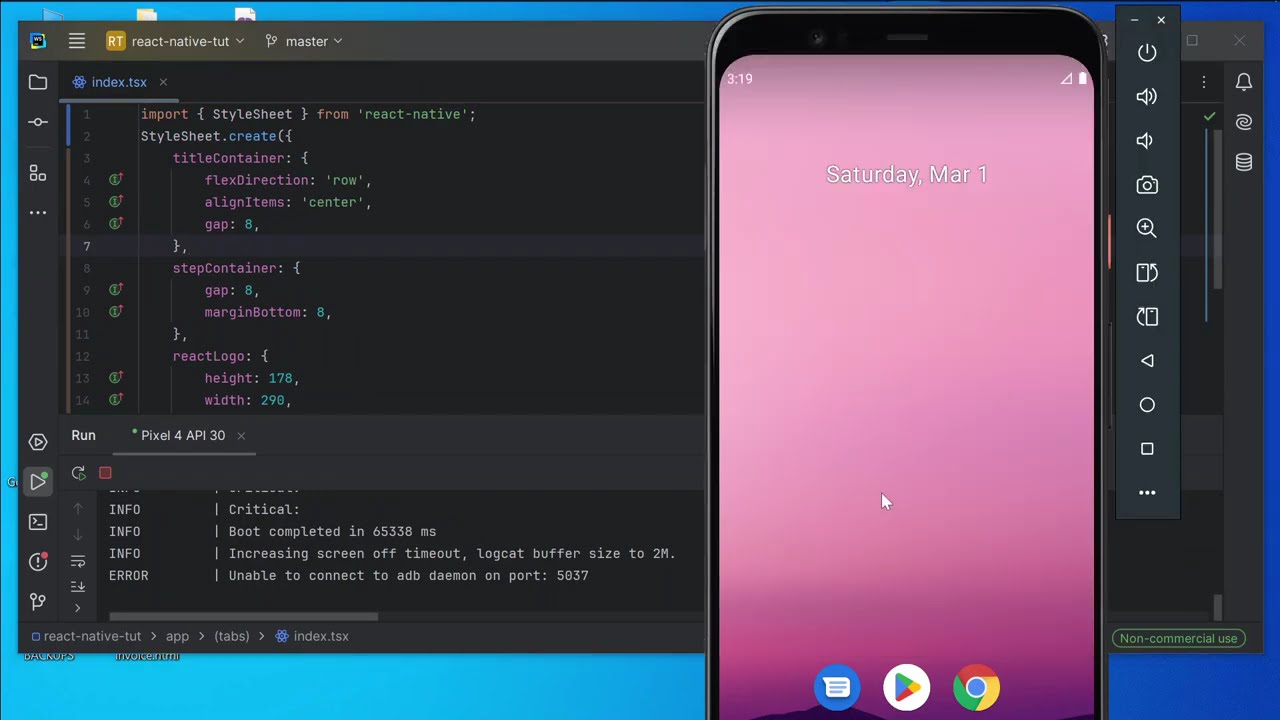Screen dimensions: 1280x720
Task: Open the master branch dropdown
Action: click(304, 41)
